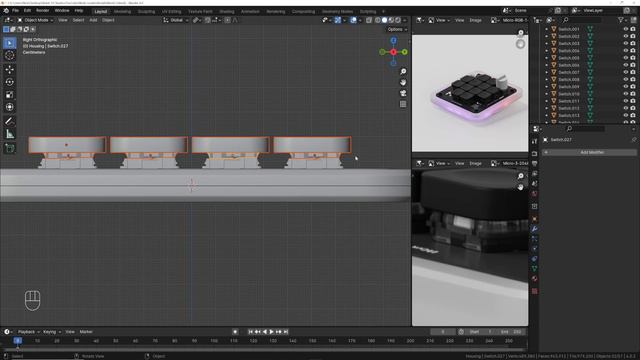The height and width of the screenshot is (360, 640).
Task: Activate the Cursor tool in toolbar
Action: pyautogui.click(x=10, y=56)
